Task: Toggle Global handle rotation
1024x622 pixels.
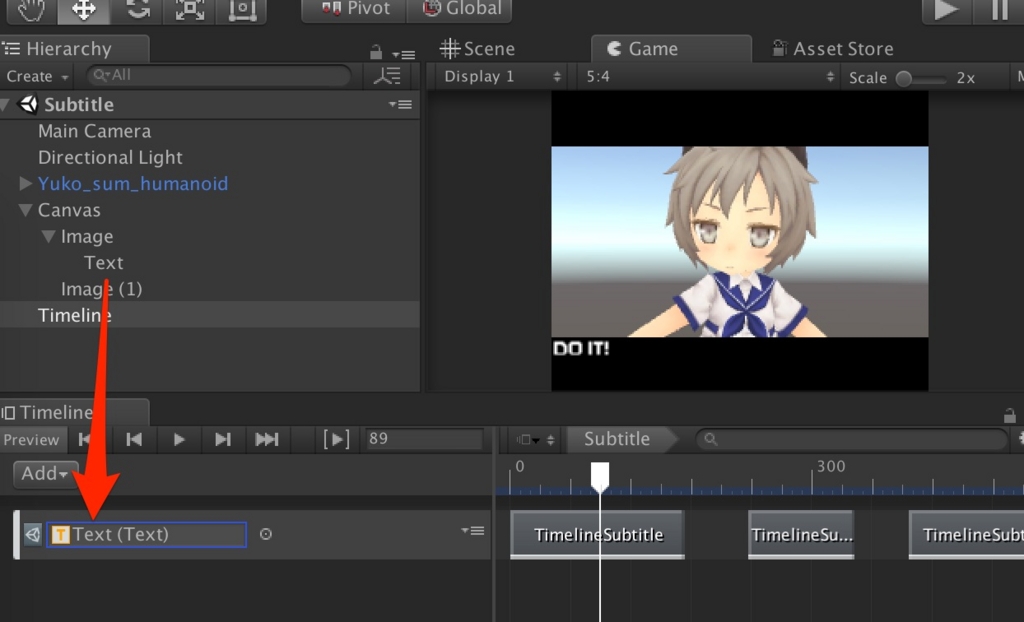Action: (460, 9)
